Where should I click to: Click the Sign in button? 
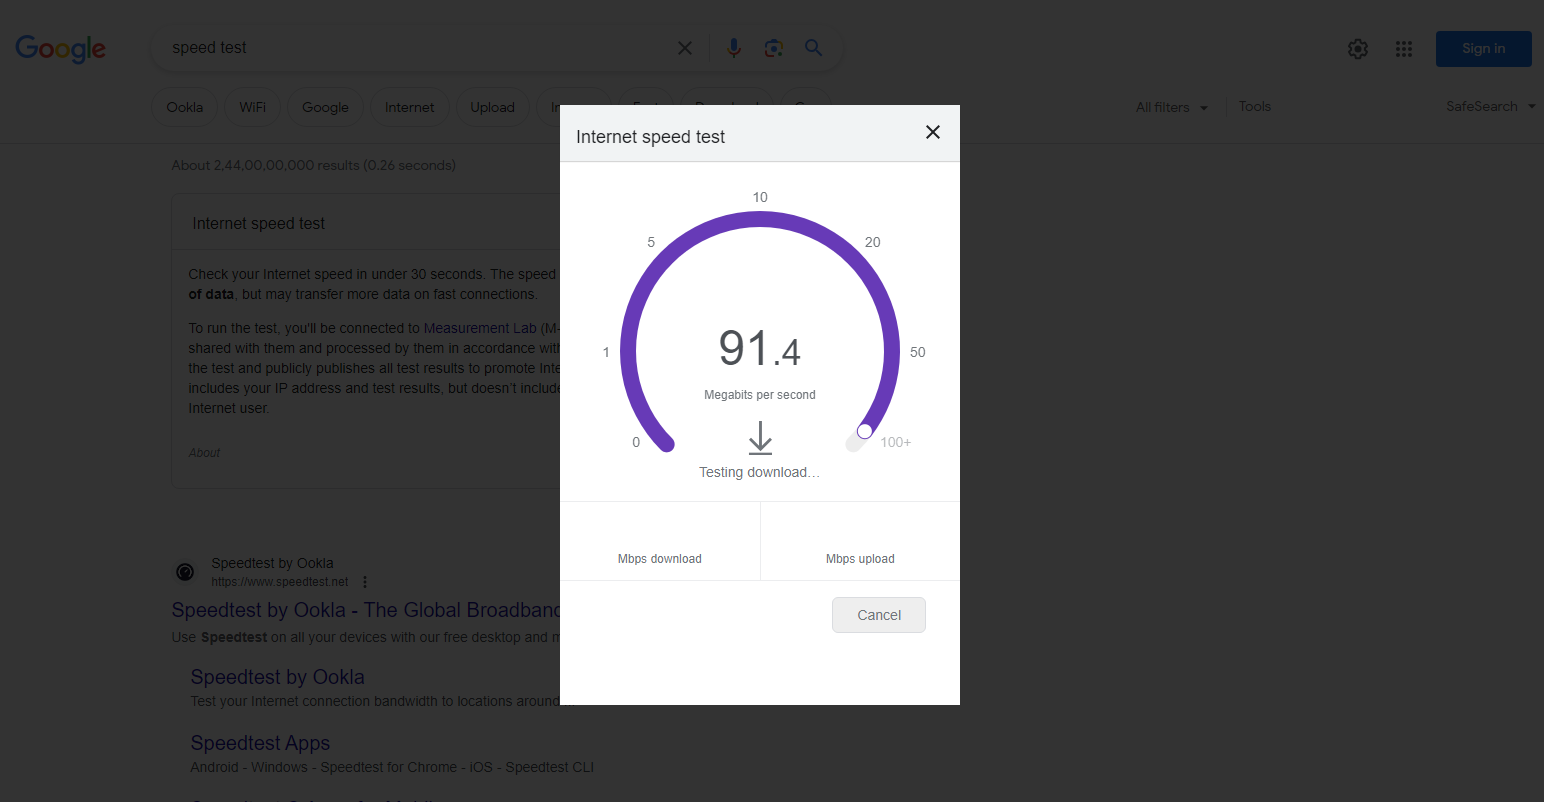coord(1484,49)
